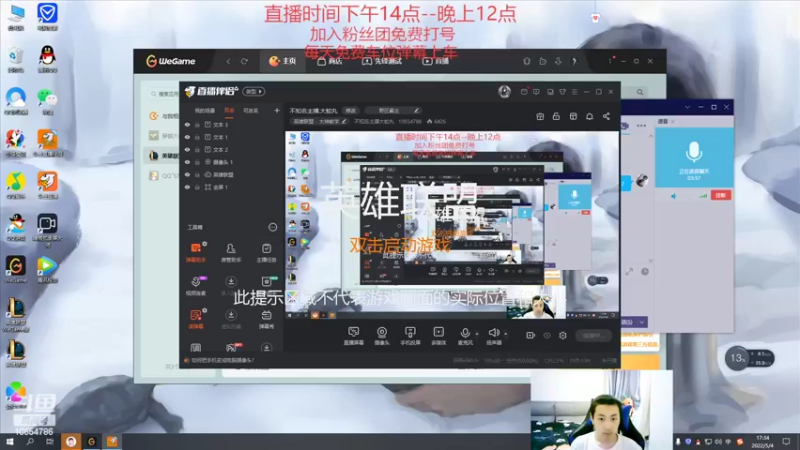Open the QQ penguin desktop icon

pyautogui.click(x=47, y=59)
